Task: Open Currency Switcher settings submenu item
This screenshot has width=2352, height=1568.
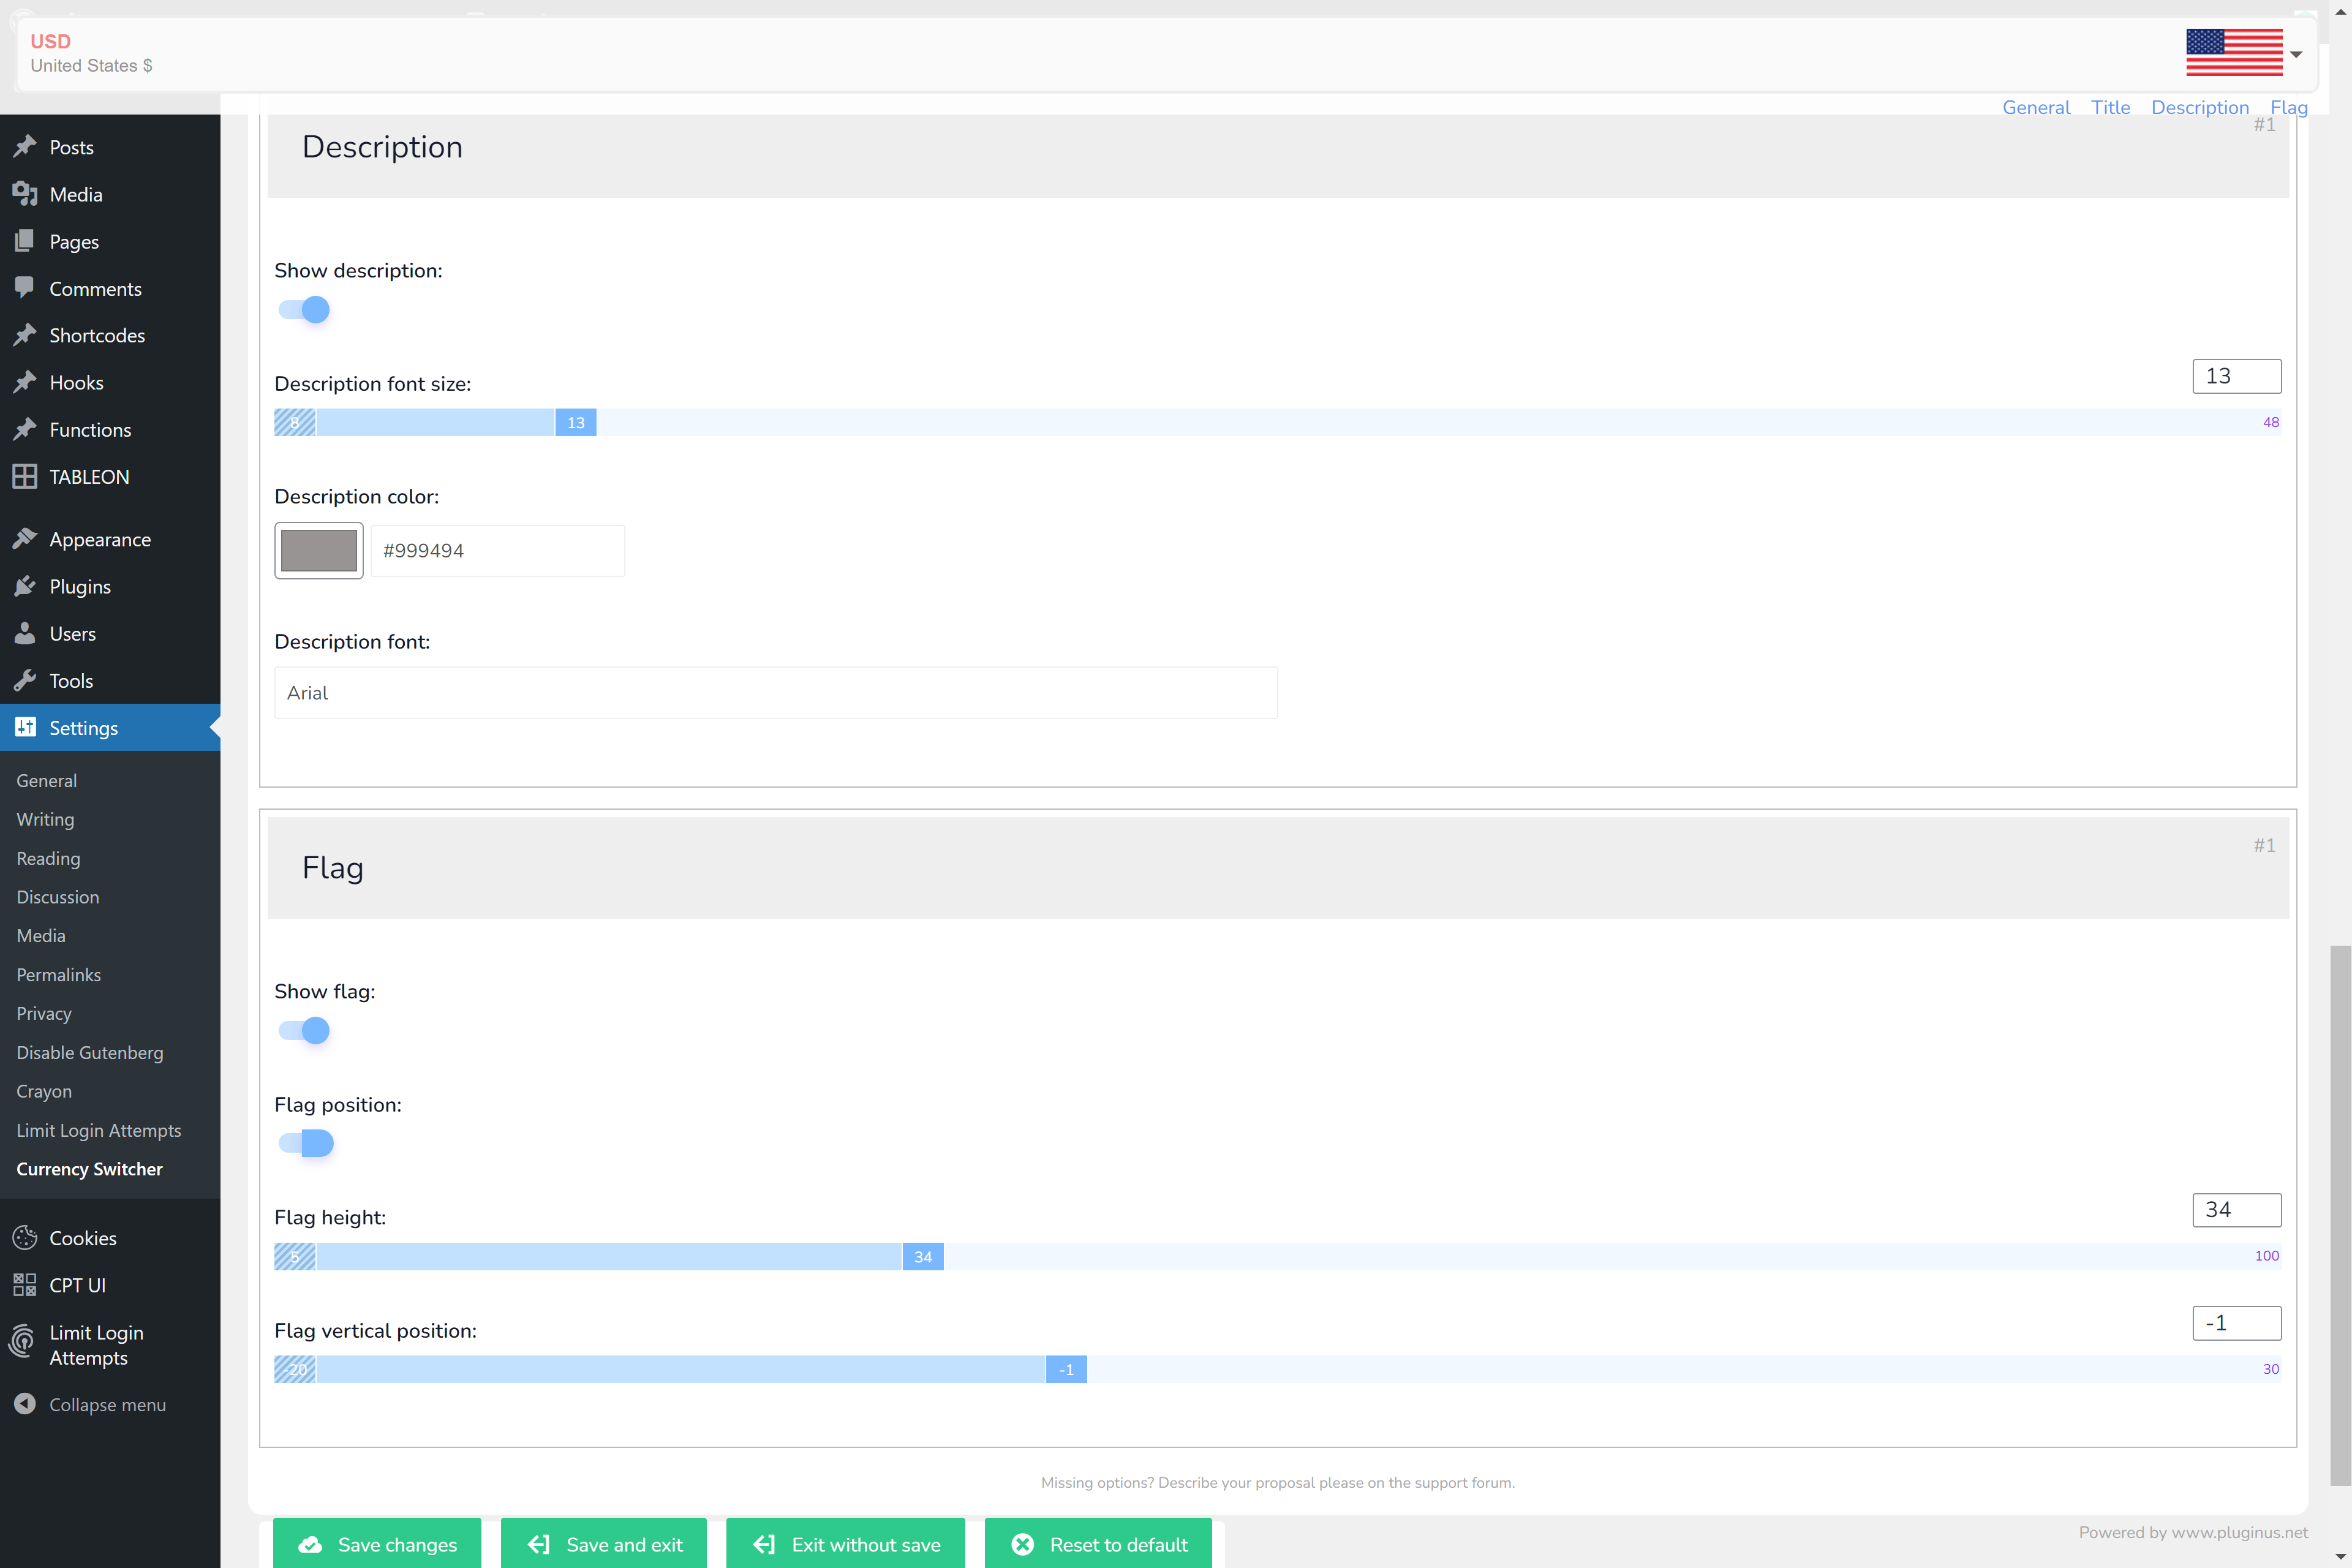Action: click(x=89, y=1169)
